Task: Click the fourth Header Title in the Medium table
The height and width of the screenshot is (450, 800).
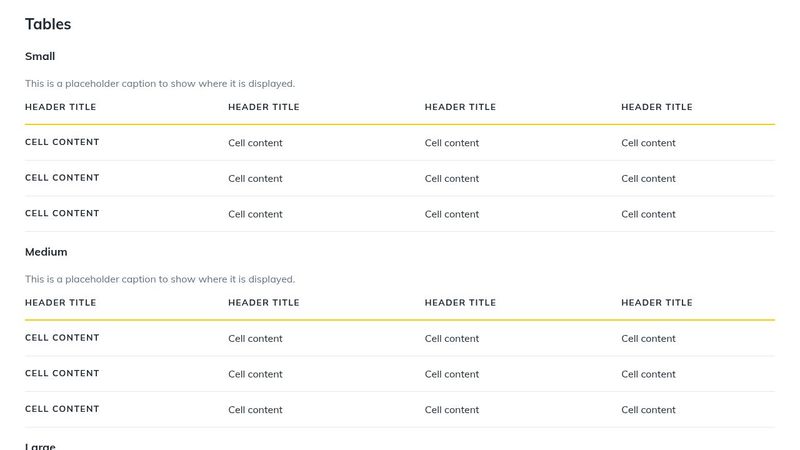Action: click(x=657, y=303)
